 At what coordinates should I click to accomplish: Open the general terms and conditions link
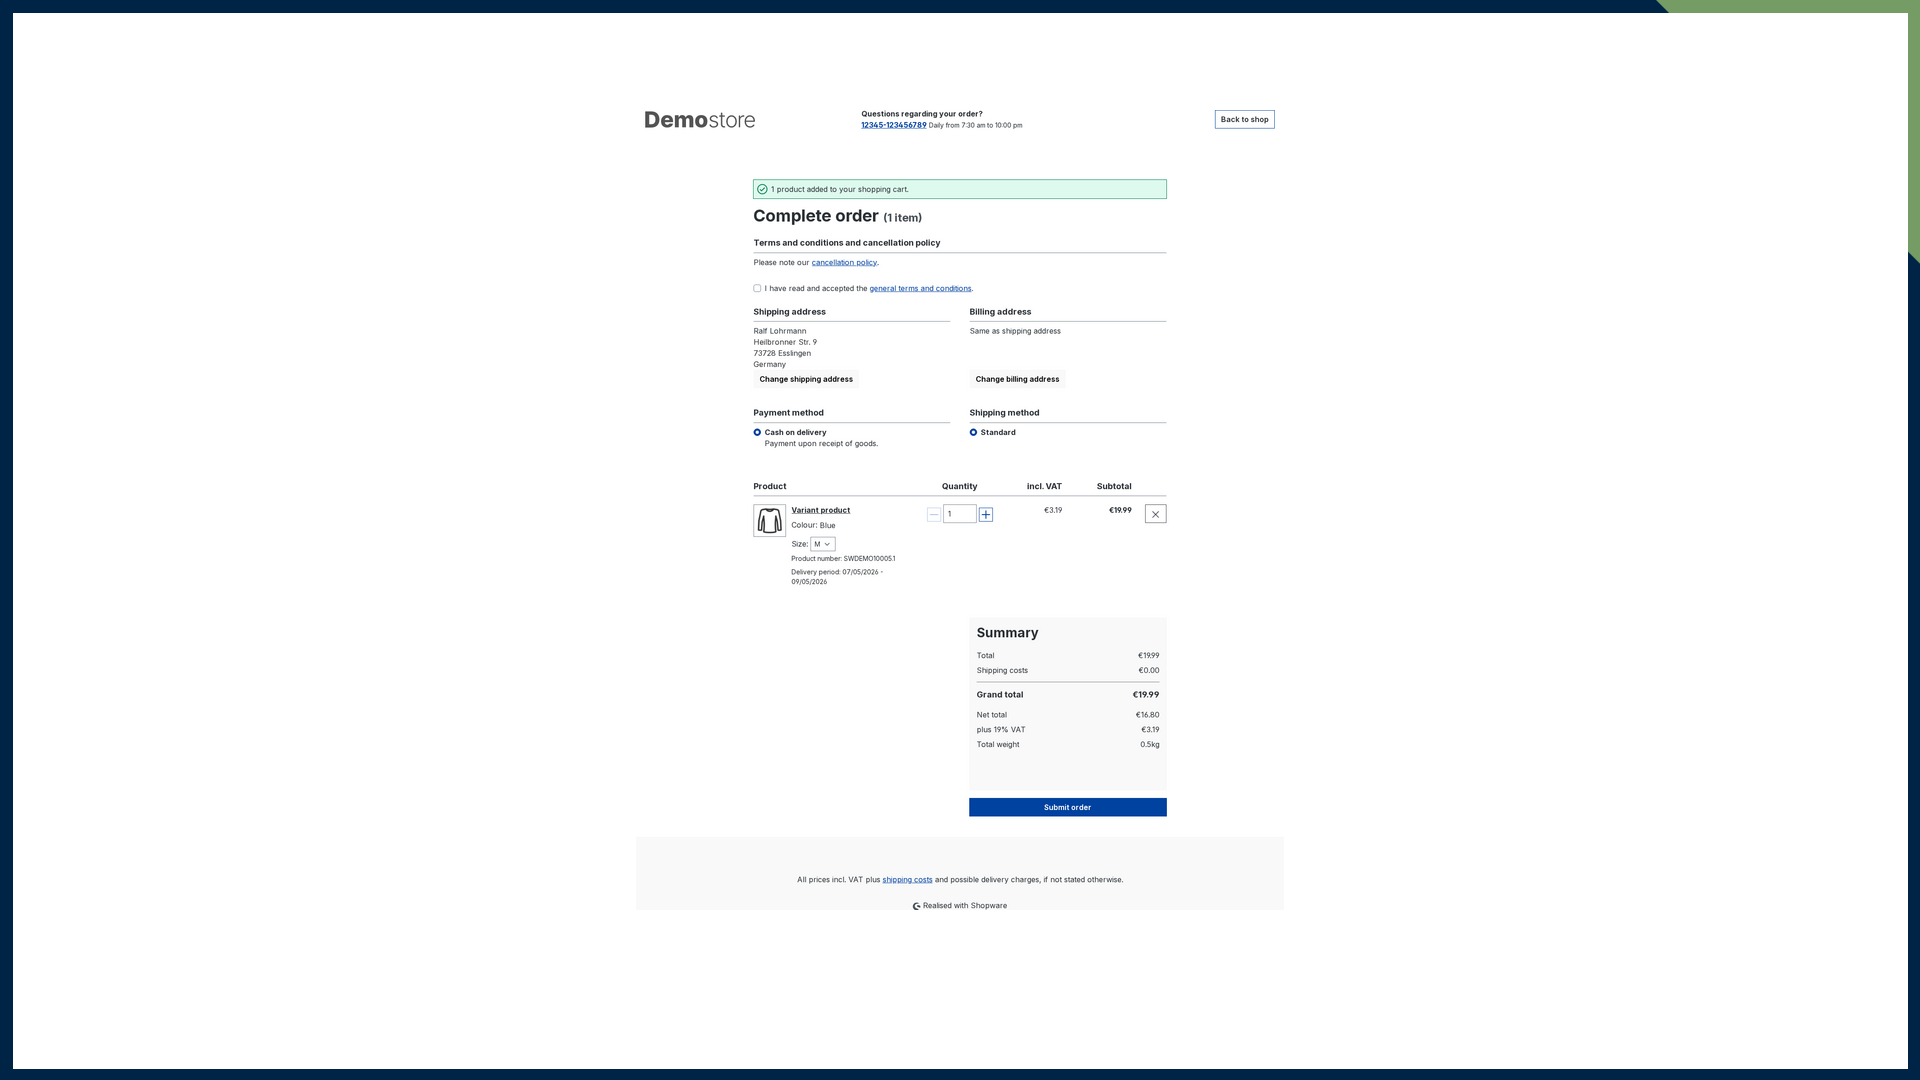[x=920, y=288]
